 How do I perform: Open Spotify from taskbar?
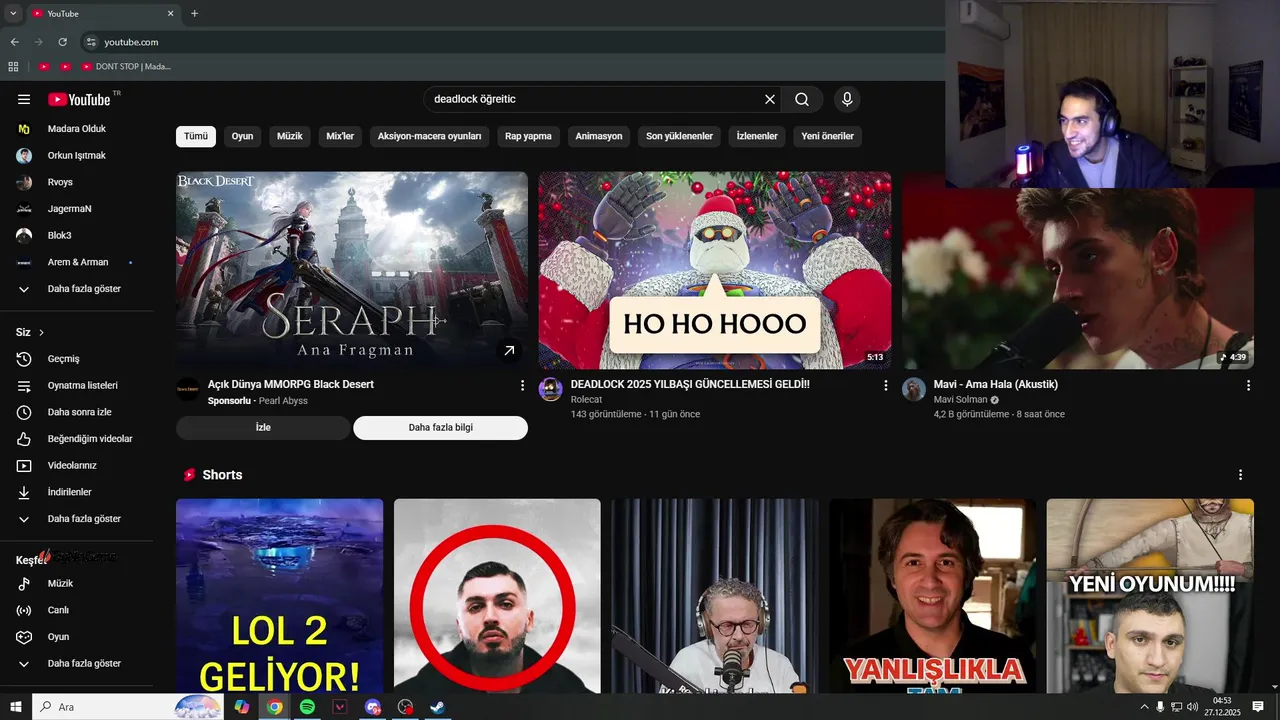[x=307, y=707]
